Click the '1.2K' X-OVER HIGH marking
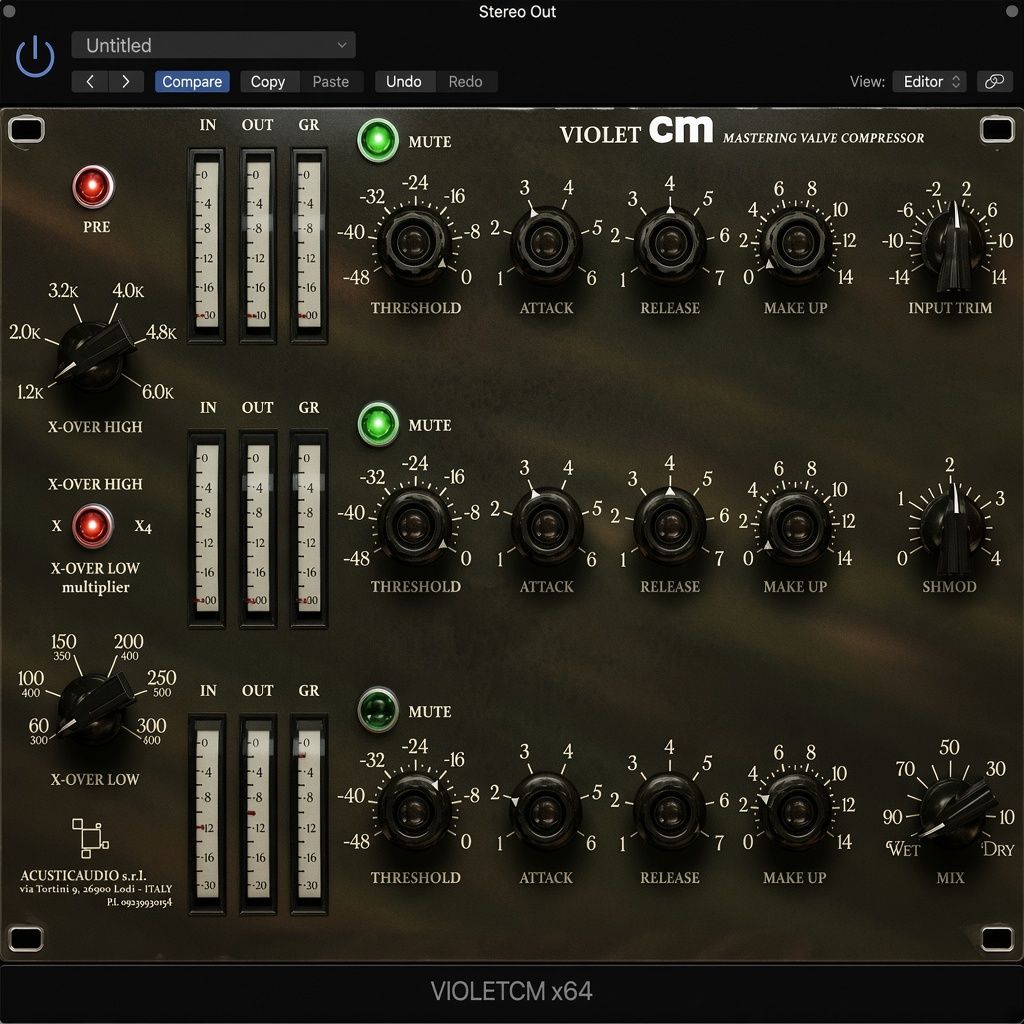The height and width of the screenshot is (1024, 1024). coord(30,392)
